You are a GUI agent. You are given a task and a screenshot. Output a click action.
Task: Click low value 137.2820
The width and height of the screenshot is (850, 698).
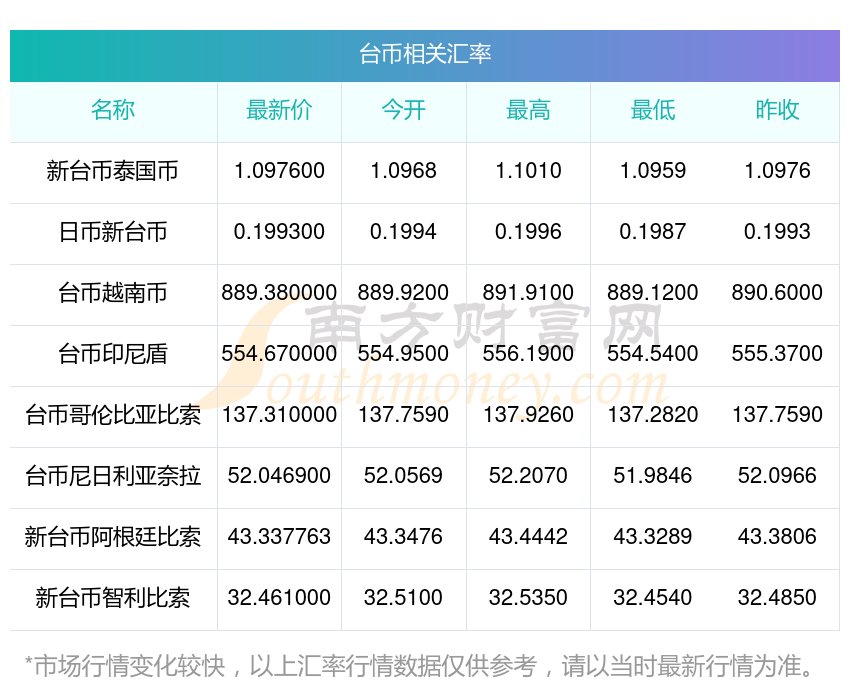point(653,415)
